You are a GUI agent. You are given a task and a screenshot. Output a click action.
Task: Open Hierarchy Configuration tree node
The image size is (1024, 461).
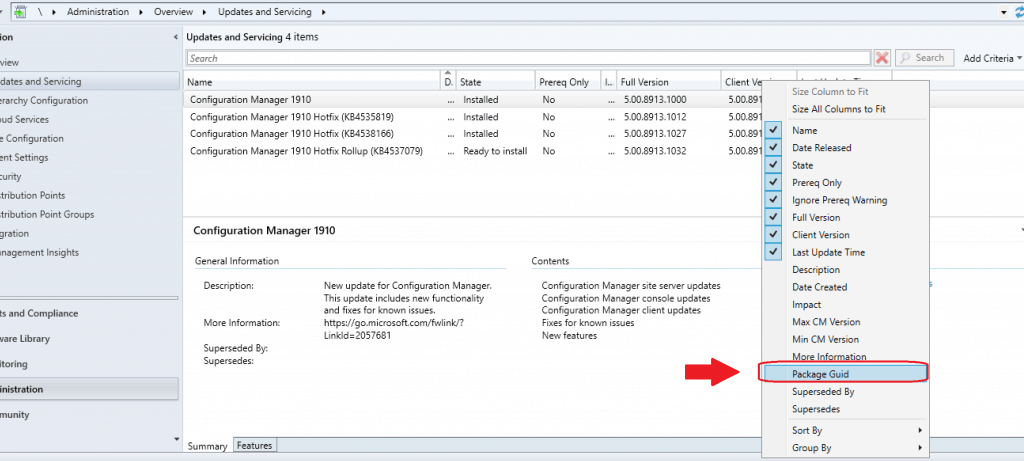[x=44, y=101]
